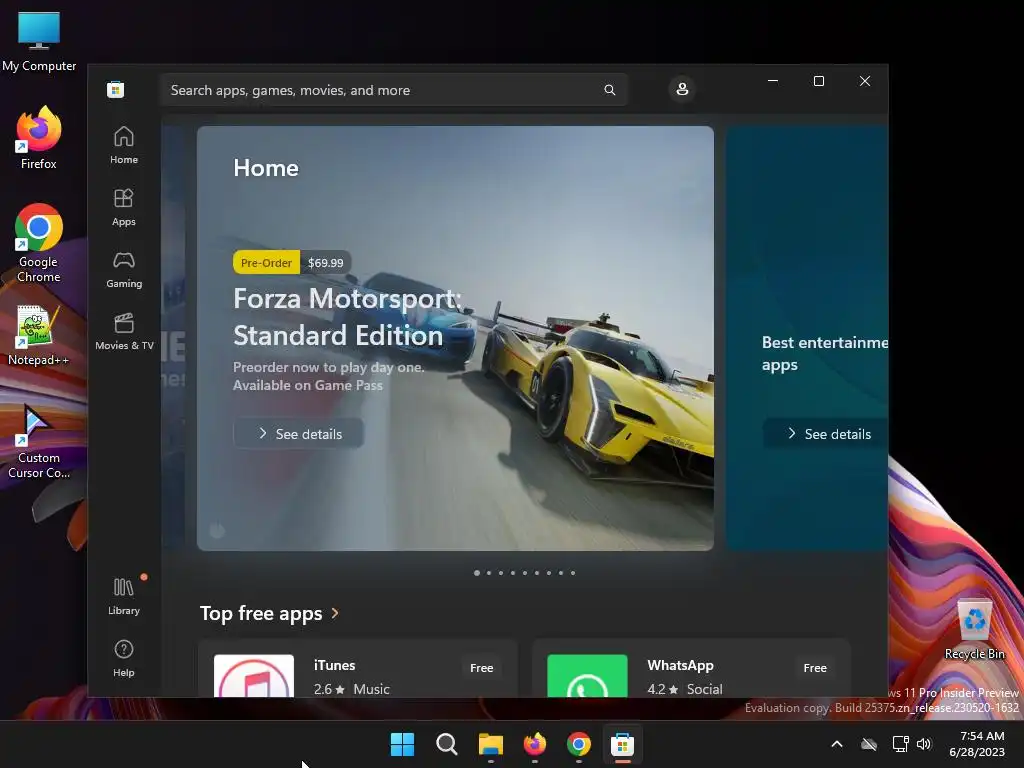The height and width of the screenshot is (768, 1024).
Task: Expand Top free apps list chevron
Action: click(335, 613)
